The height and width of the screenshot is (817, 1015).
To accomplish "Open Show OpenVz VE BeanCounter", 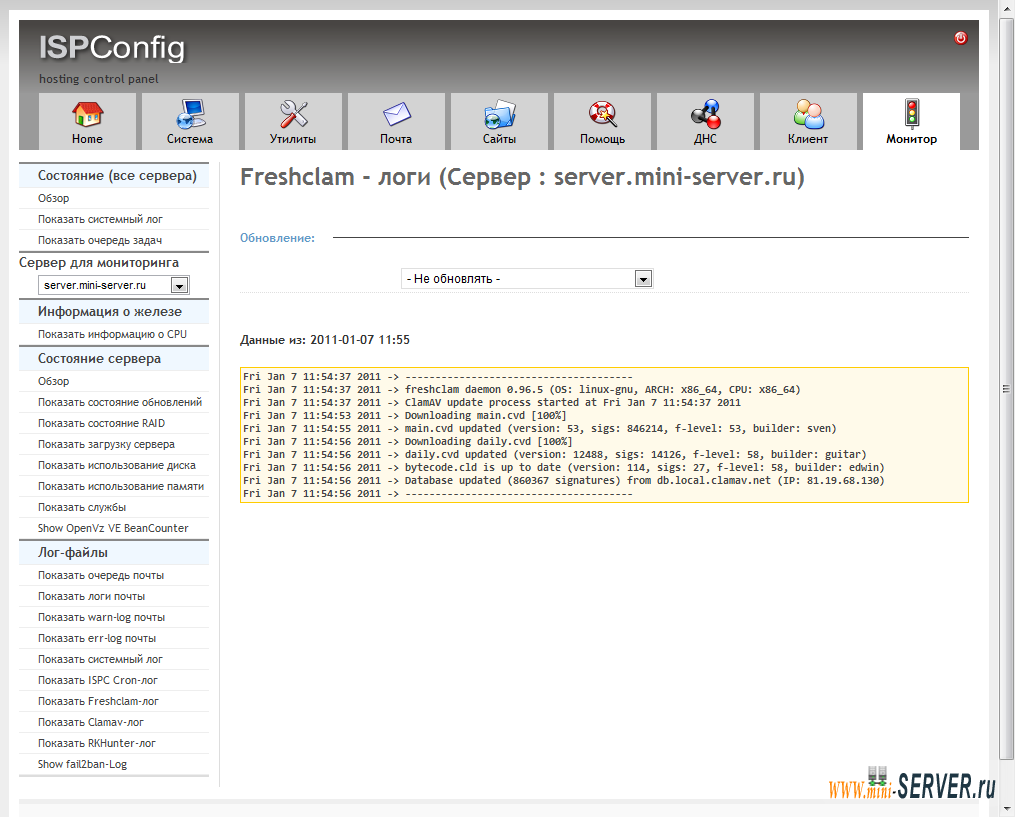I will point(113,528).
